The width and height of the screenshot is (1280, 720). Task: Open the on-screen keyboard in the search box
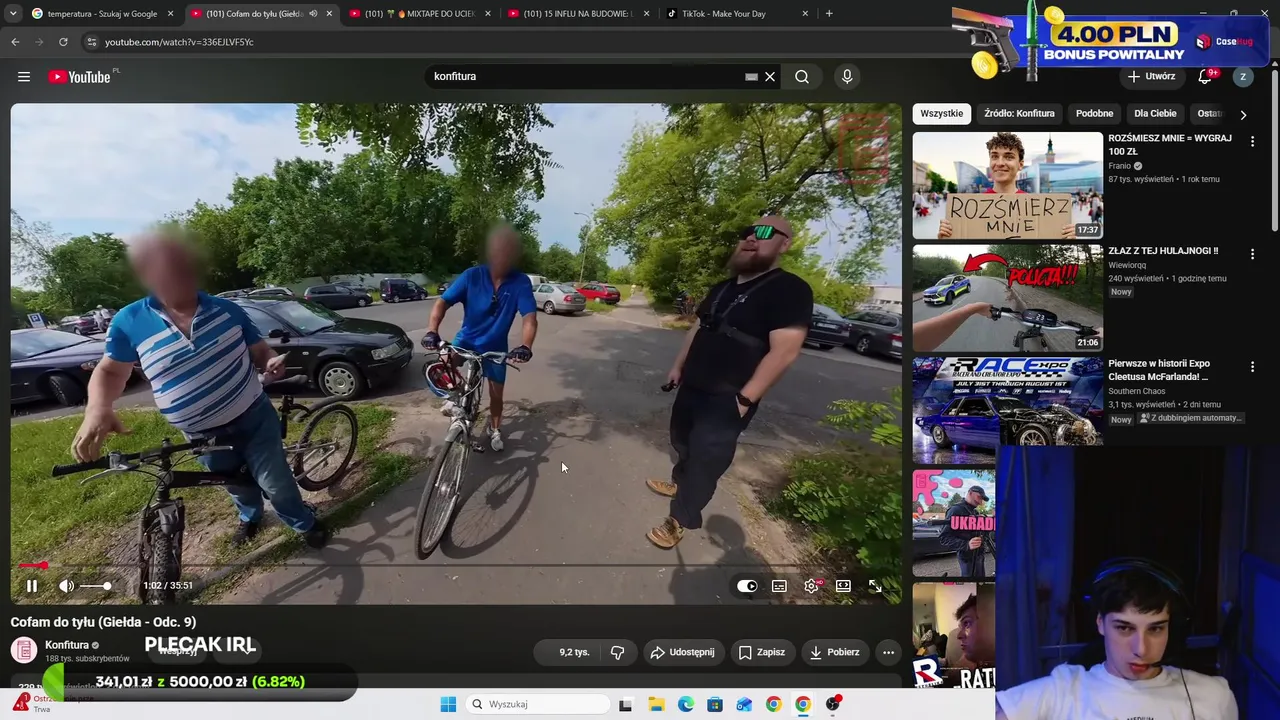coord(751,76)
